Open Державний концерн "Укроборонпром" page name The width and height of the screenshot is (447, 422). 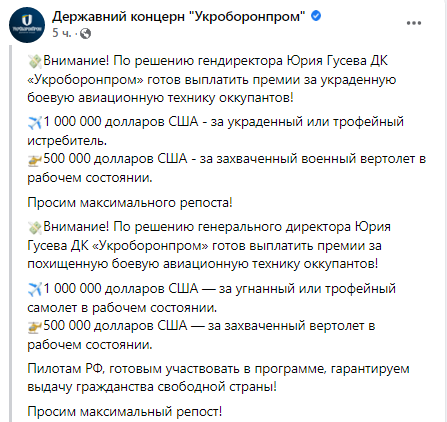(179, 16)
